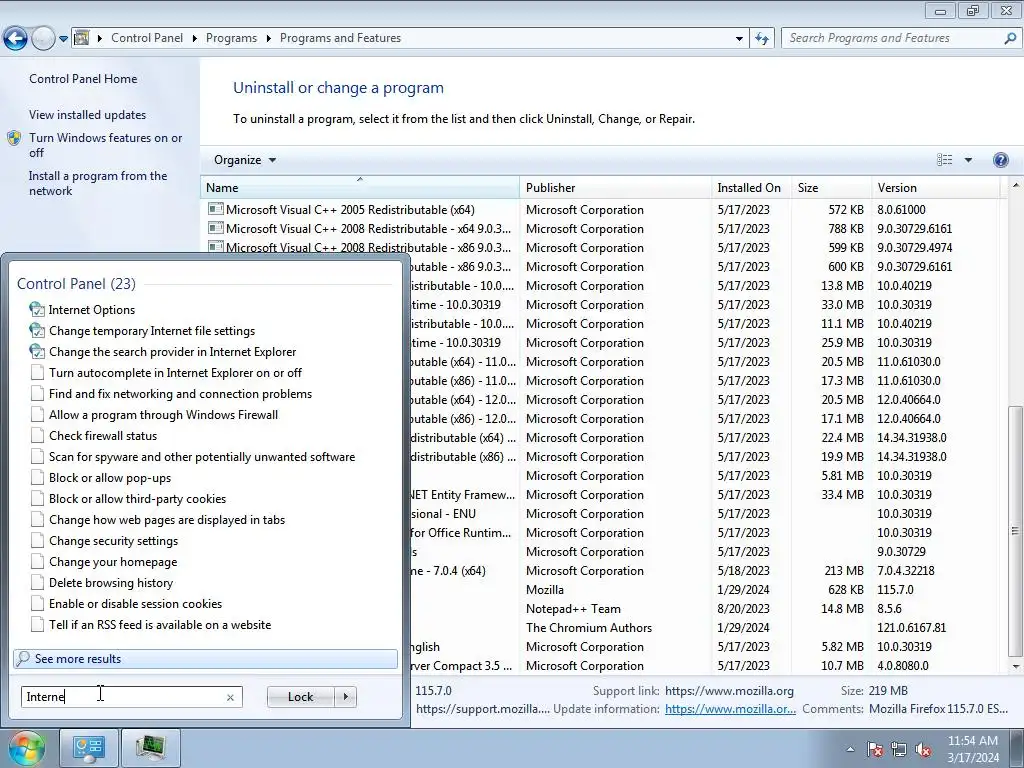1024x768 pixels.
Task: Open the Organize menu
Action: [245, 160]
